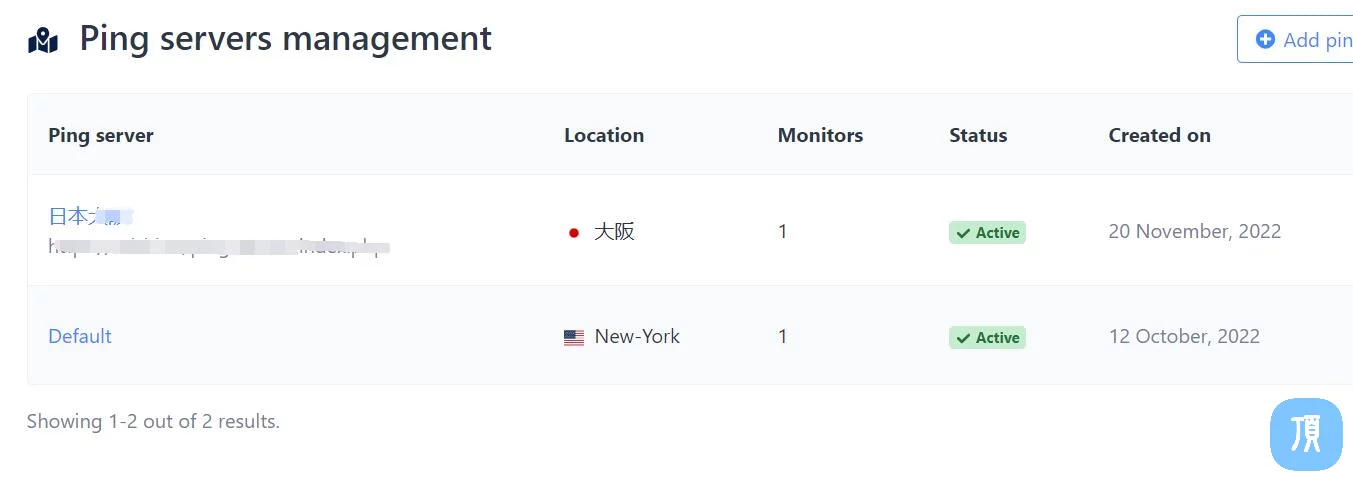Image resolution: width=1353 pixels, height=481 pixels.
Task: Click the Active status badge for New-York server
Action: 987,338
